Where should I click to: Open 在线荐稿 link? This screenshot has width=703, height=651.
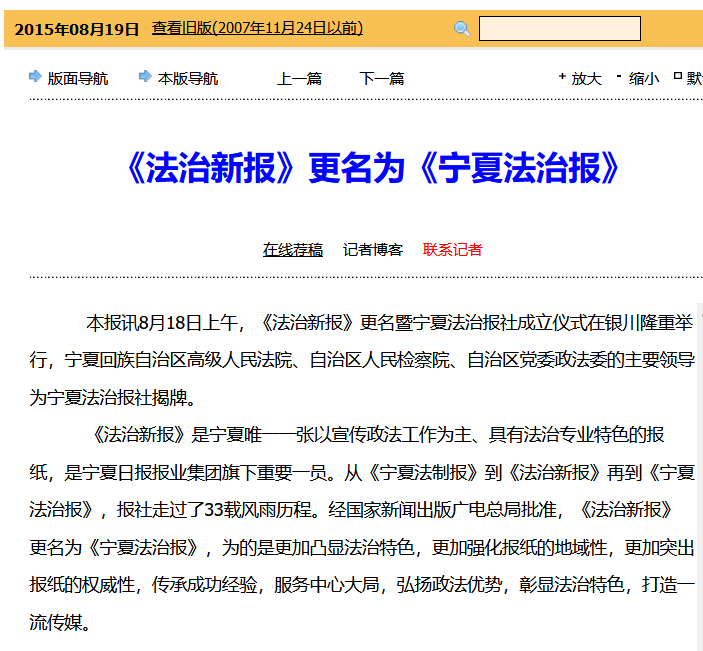point(293,250)
